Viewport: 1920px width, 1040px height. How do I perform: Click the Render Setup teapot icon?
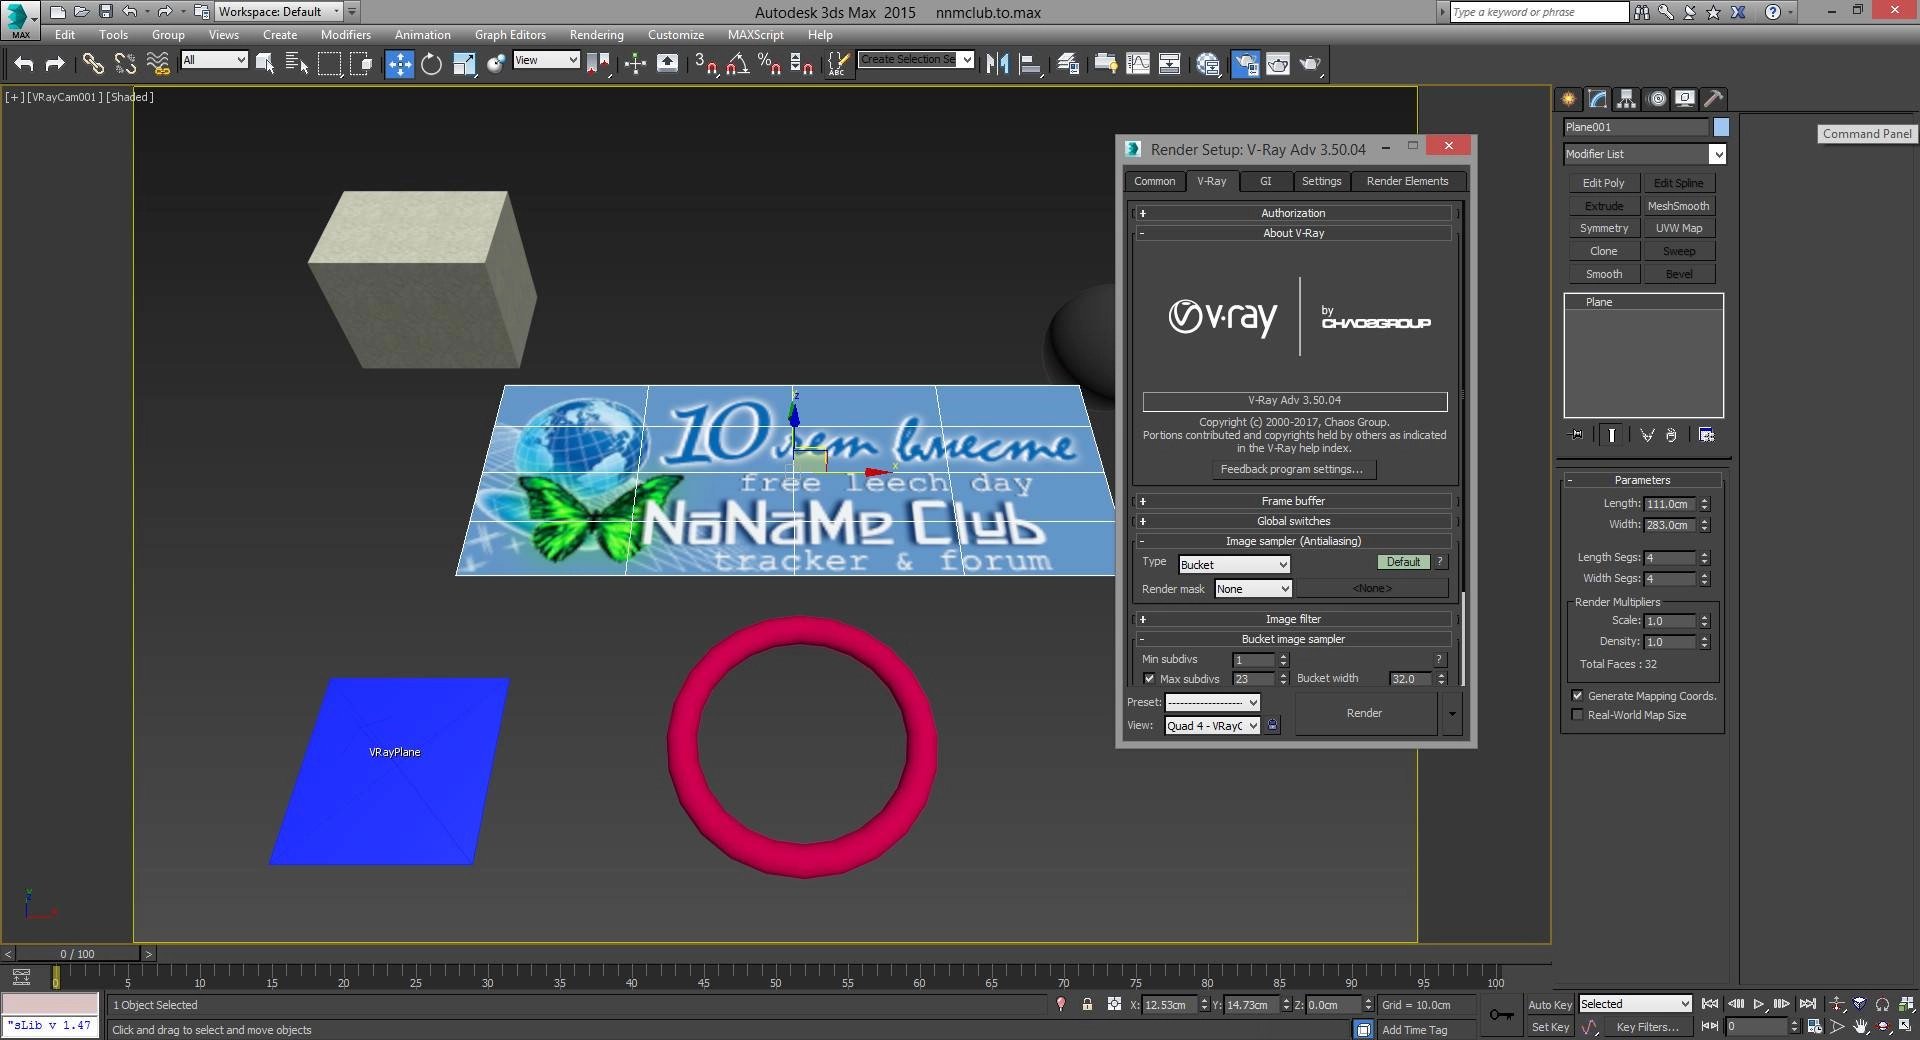1245,64
